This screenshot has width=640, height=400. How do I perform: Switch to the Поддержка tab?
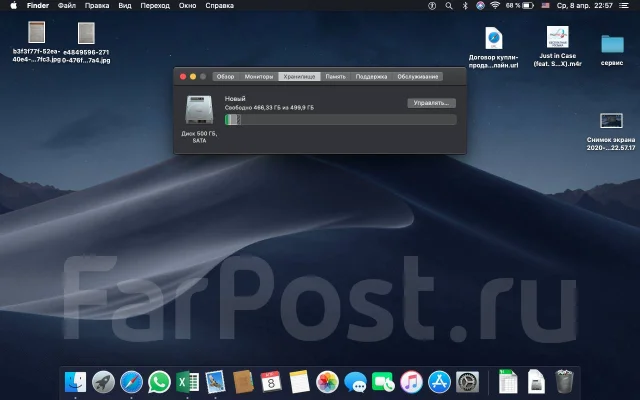click(371, 76)
